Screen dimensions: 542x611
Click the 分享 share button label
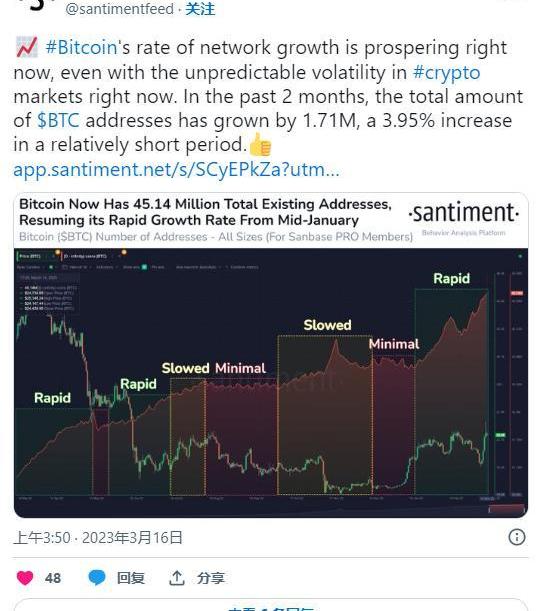[x=211, y=578]
